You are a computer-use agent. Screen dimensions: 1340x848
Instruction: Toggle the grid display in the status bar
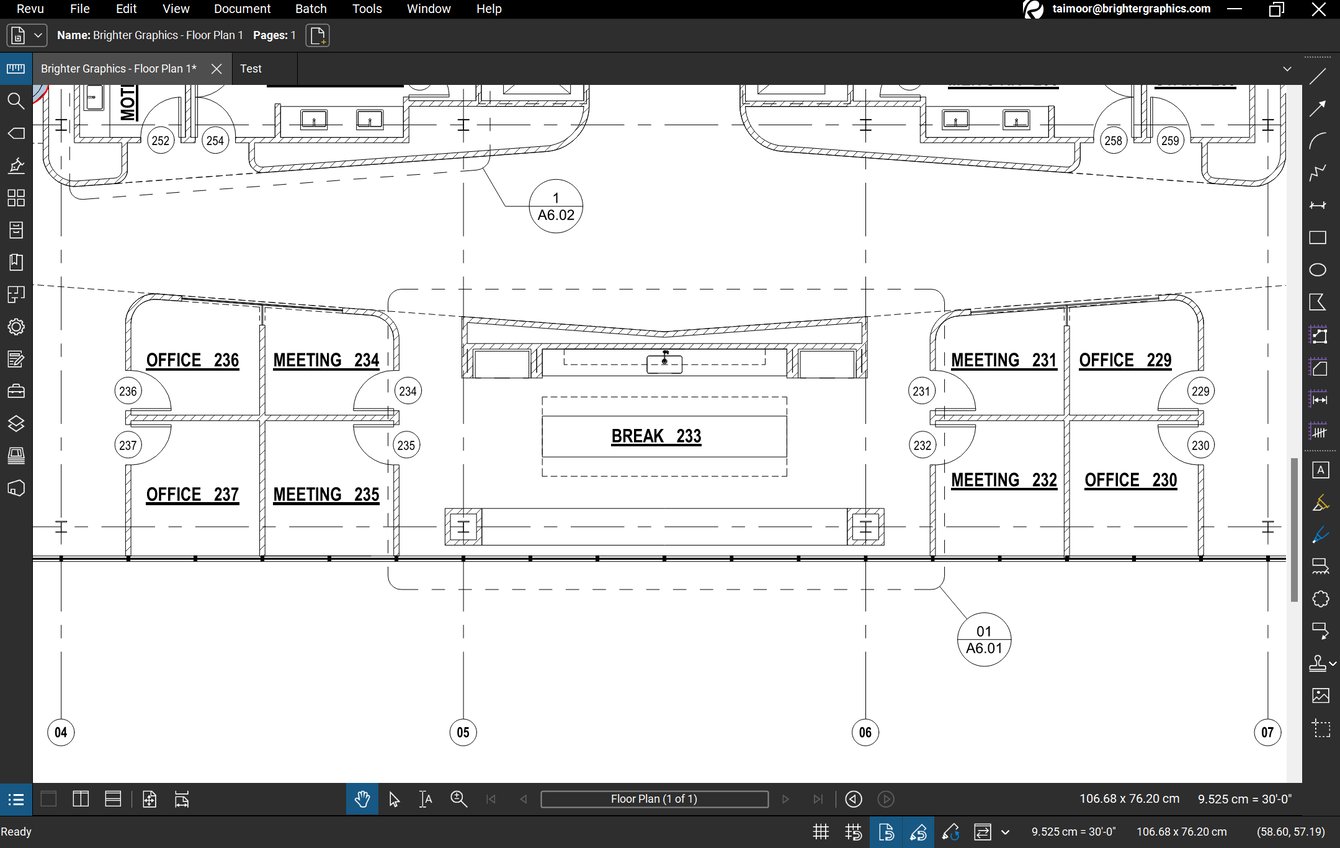pos(820,831)
